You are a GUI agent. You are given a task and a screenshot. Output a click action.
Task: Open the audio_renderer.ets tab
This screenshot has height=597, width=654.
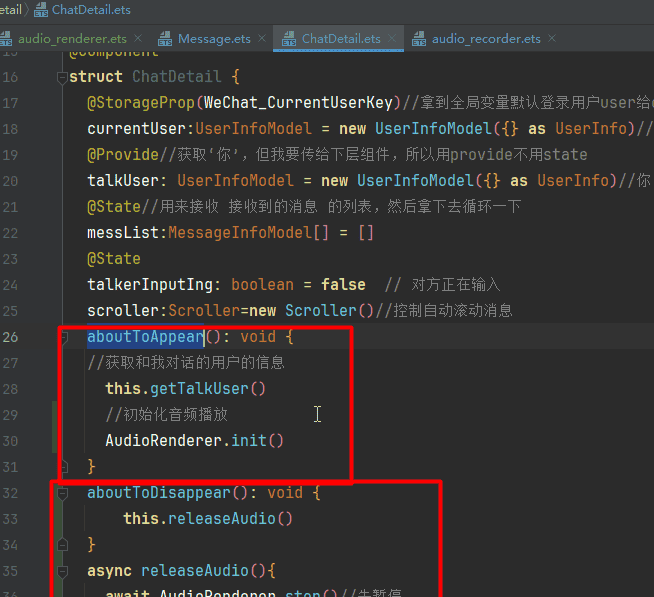click(x=72, y=39)
